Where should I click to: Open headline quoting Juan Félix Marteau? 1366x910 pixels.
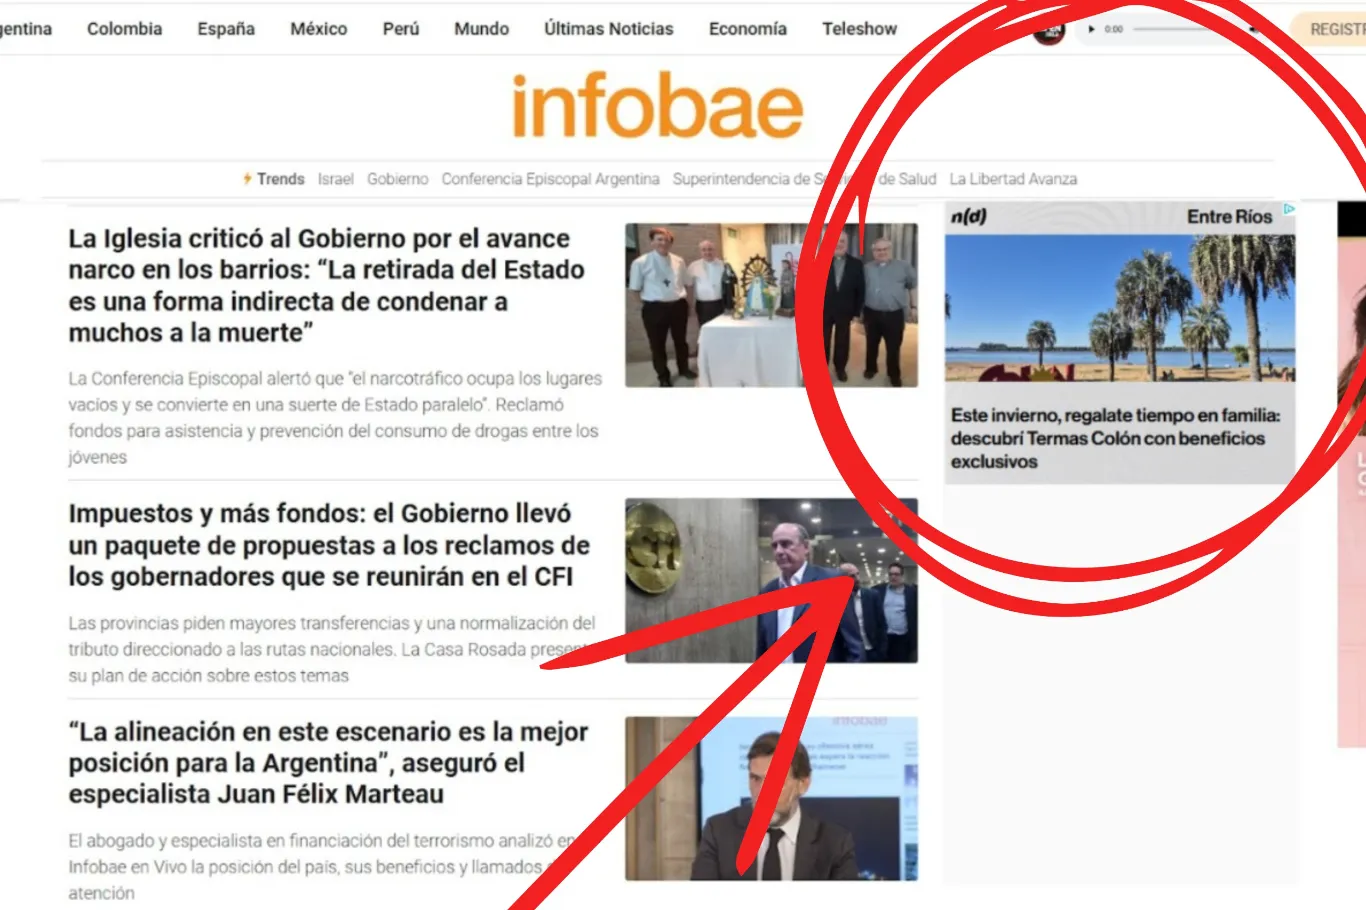(x=328, y=763)
